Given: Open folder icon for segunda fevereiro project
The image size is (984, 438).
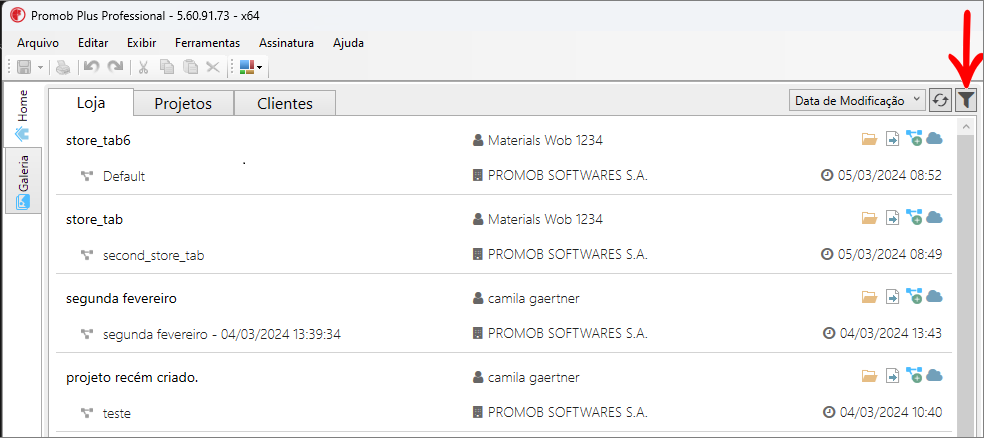Looking at the screenshot, I should tap(869, 297).
